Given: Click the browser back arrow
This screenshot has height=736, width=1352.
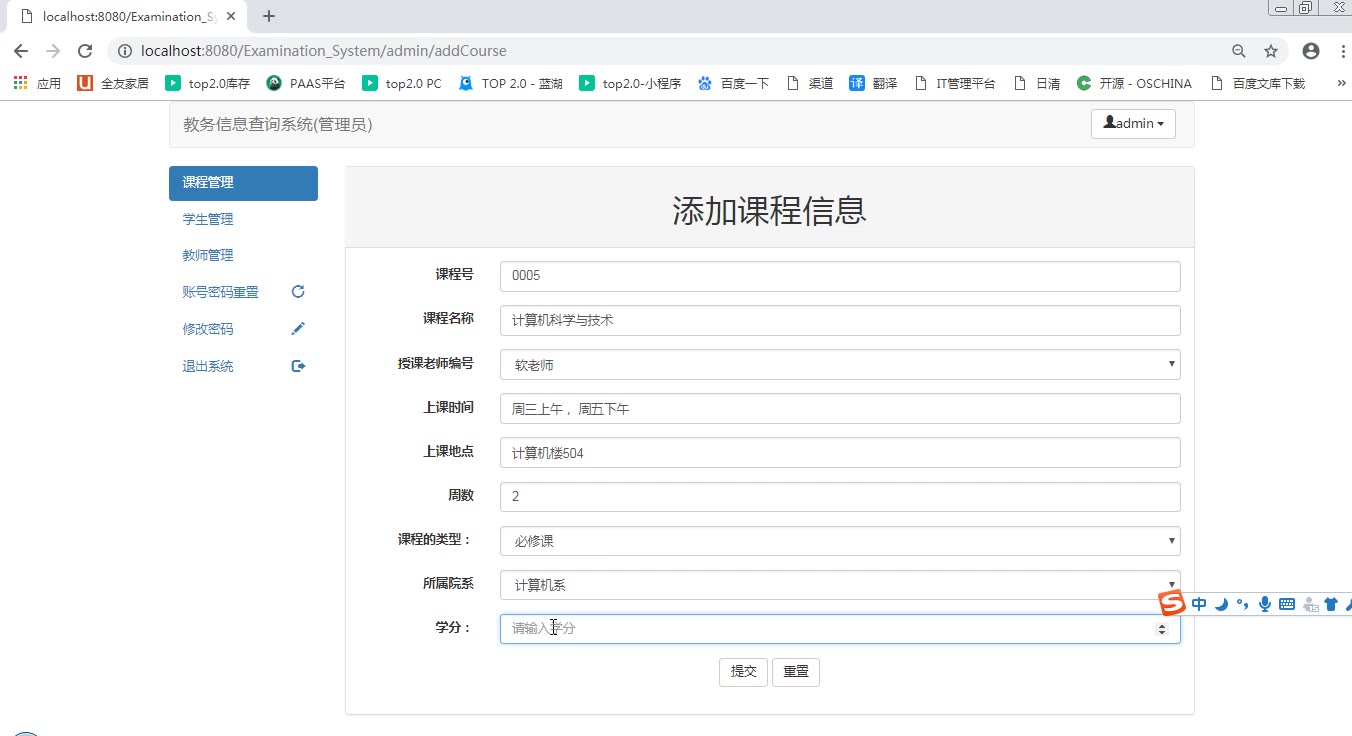Looking at the screenshot, I should tap(21, 51).
